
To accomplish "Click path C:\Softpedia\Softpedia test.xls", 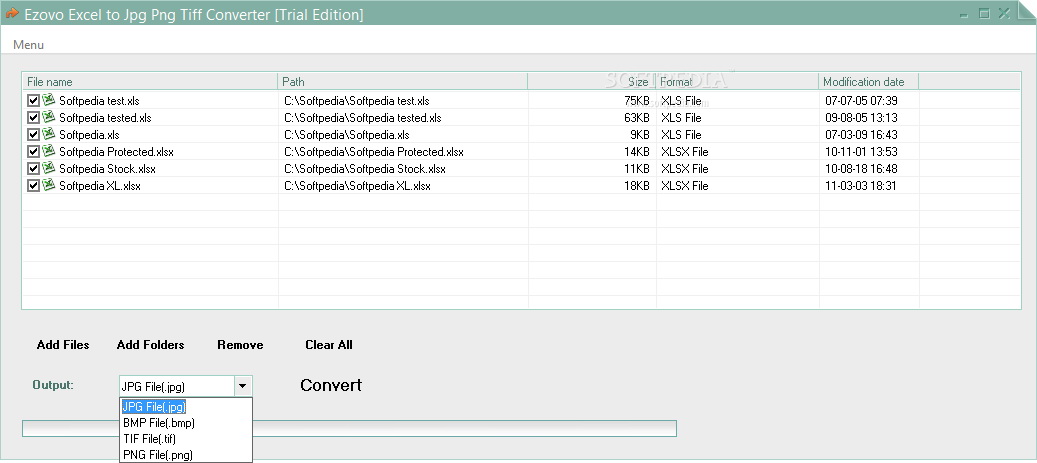I will (x=357, y=101).
